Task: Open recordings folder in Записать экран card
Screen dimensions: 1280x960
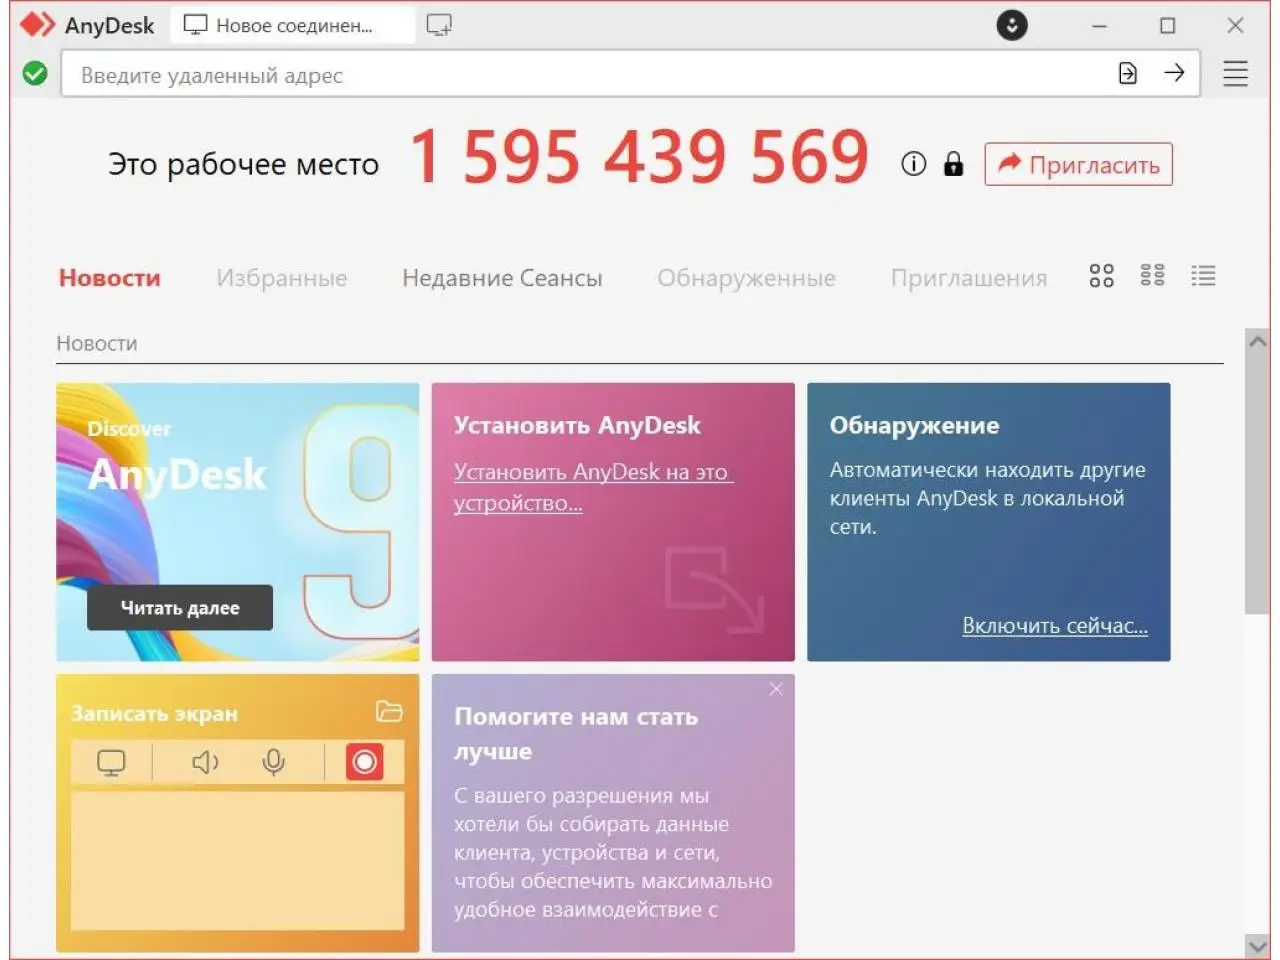Action: coord(389,711)
